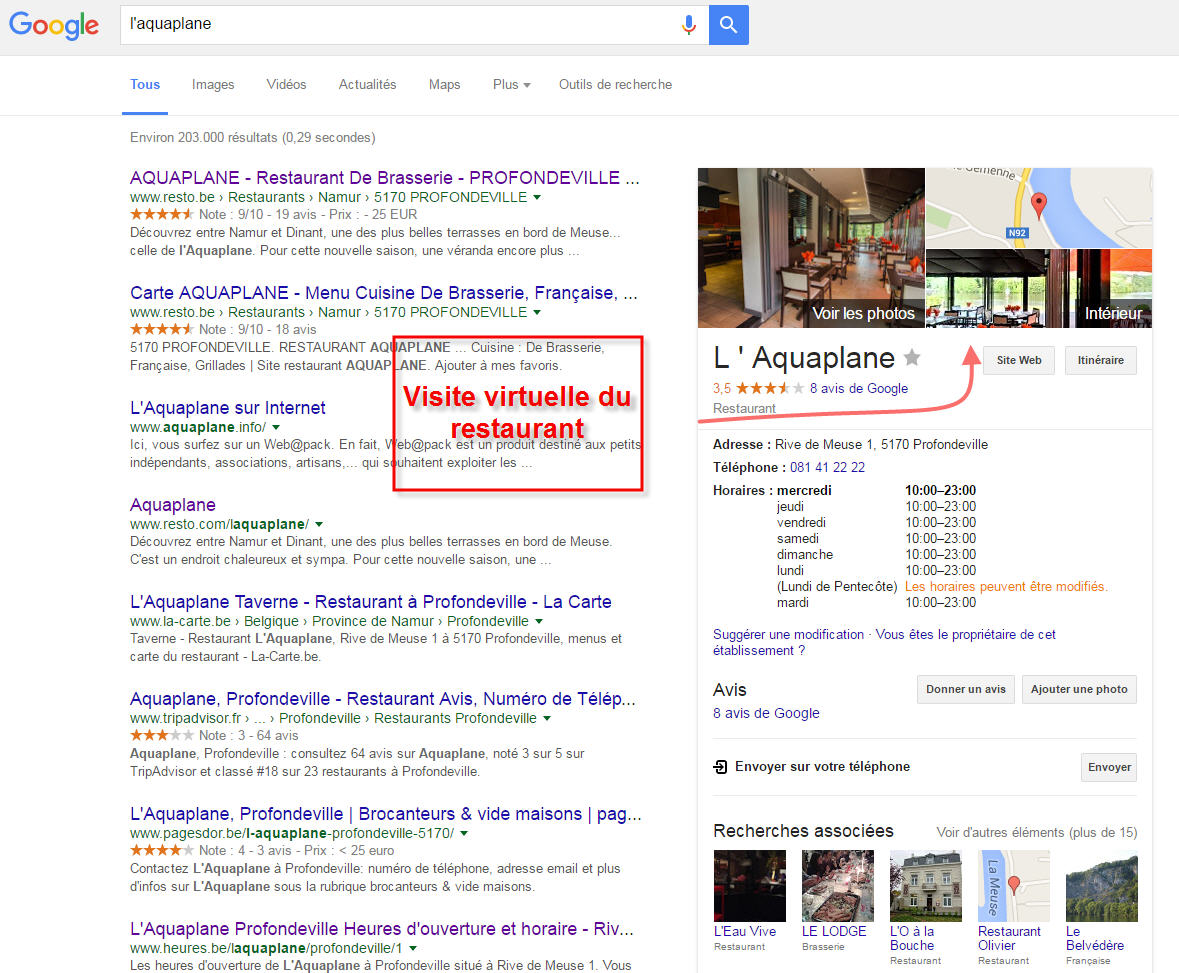Screen dimensions: 1179x973
Task: Open L'Aquaplane sur Internet result
Action: pos(228,408)
